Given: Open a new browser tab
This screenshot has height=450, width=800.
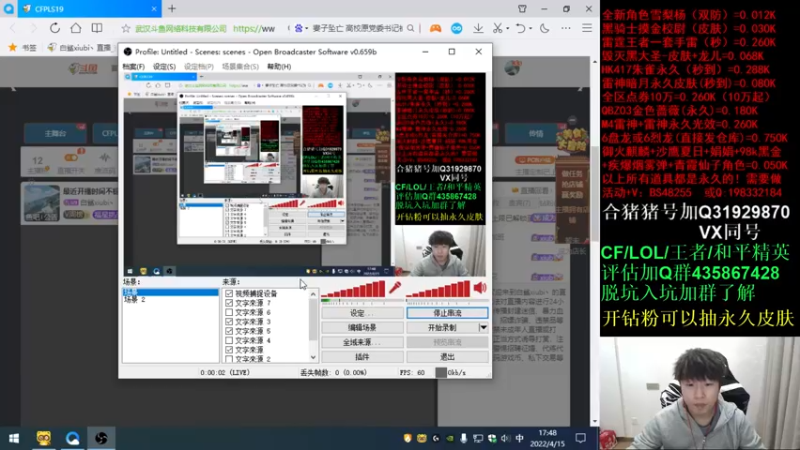Looking at the screenshot, I should [172, 9].
